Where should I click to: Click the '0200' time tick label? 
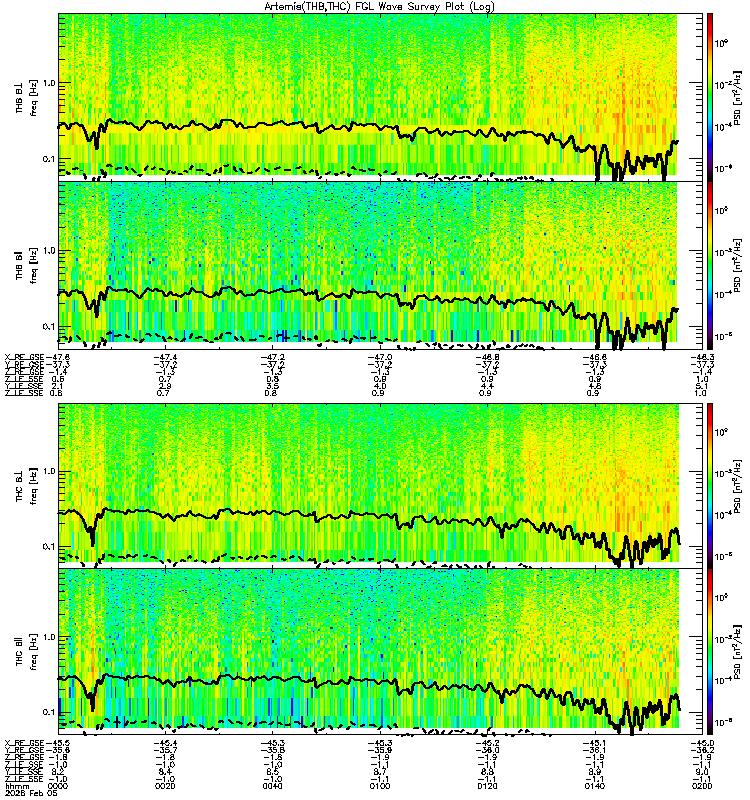click(x=702, y=786)
